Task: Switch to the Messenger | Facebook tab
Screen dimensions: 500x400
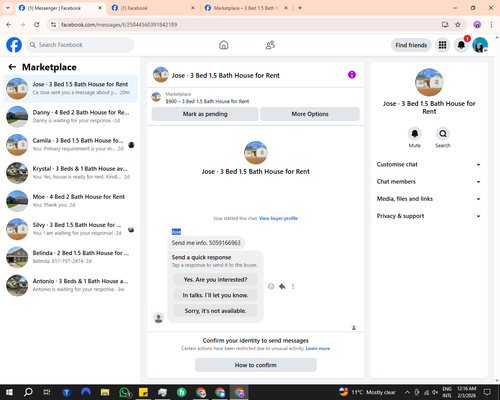Action: click(x=60, y=8)
